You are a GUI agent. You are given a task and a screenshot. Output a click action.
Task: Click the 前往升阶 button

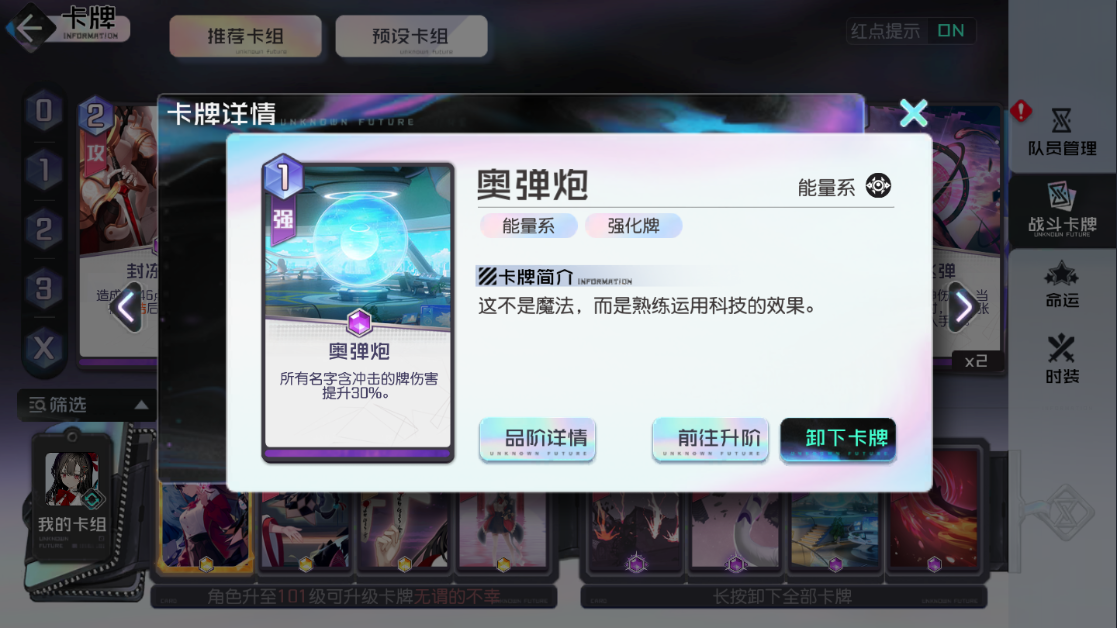710,439
